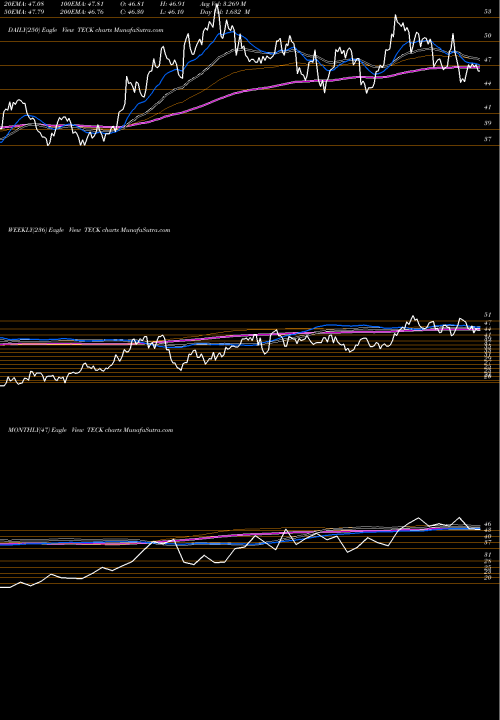Viewport: 500px width, 720px height.
Task: Click the 51 label on weekly price axis
Action: pos(488,315)
